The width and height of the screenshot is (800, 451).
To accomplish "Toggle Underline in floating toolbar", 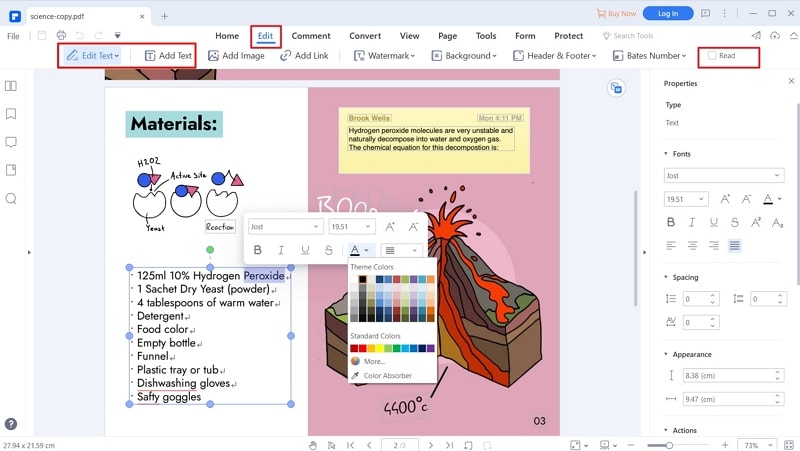I will pyautogui.click(x=305, y=250).
